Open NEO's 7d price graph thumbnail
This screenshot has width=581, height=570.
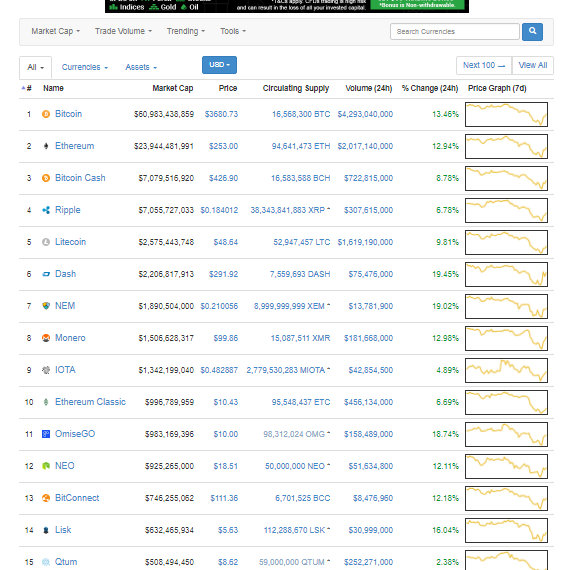[x=506, y=467]
